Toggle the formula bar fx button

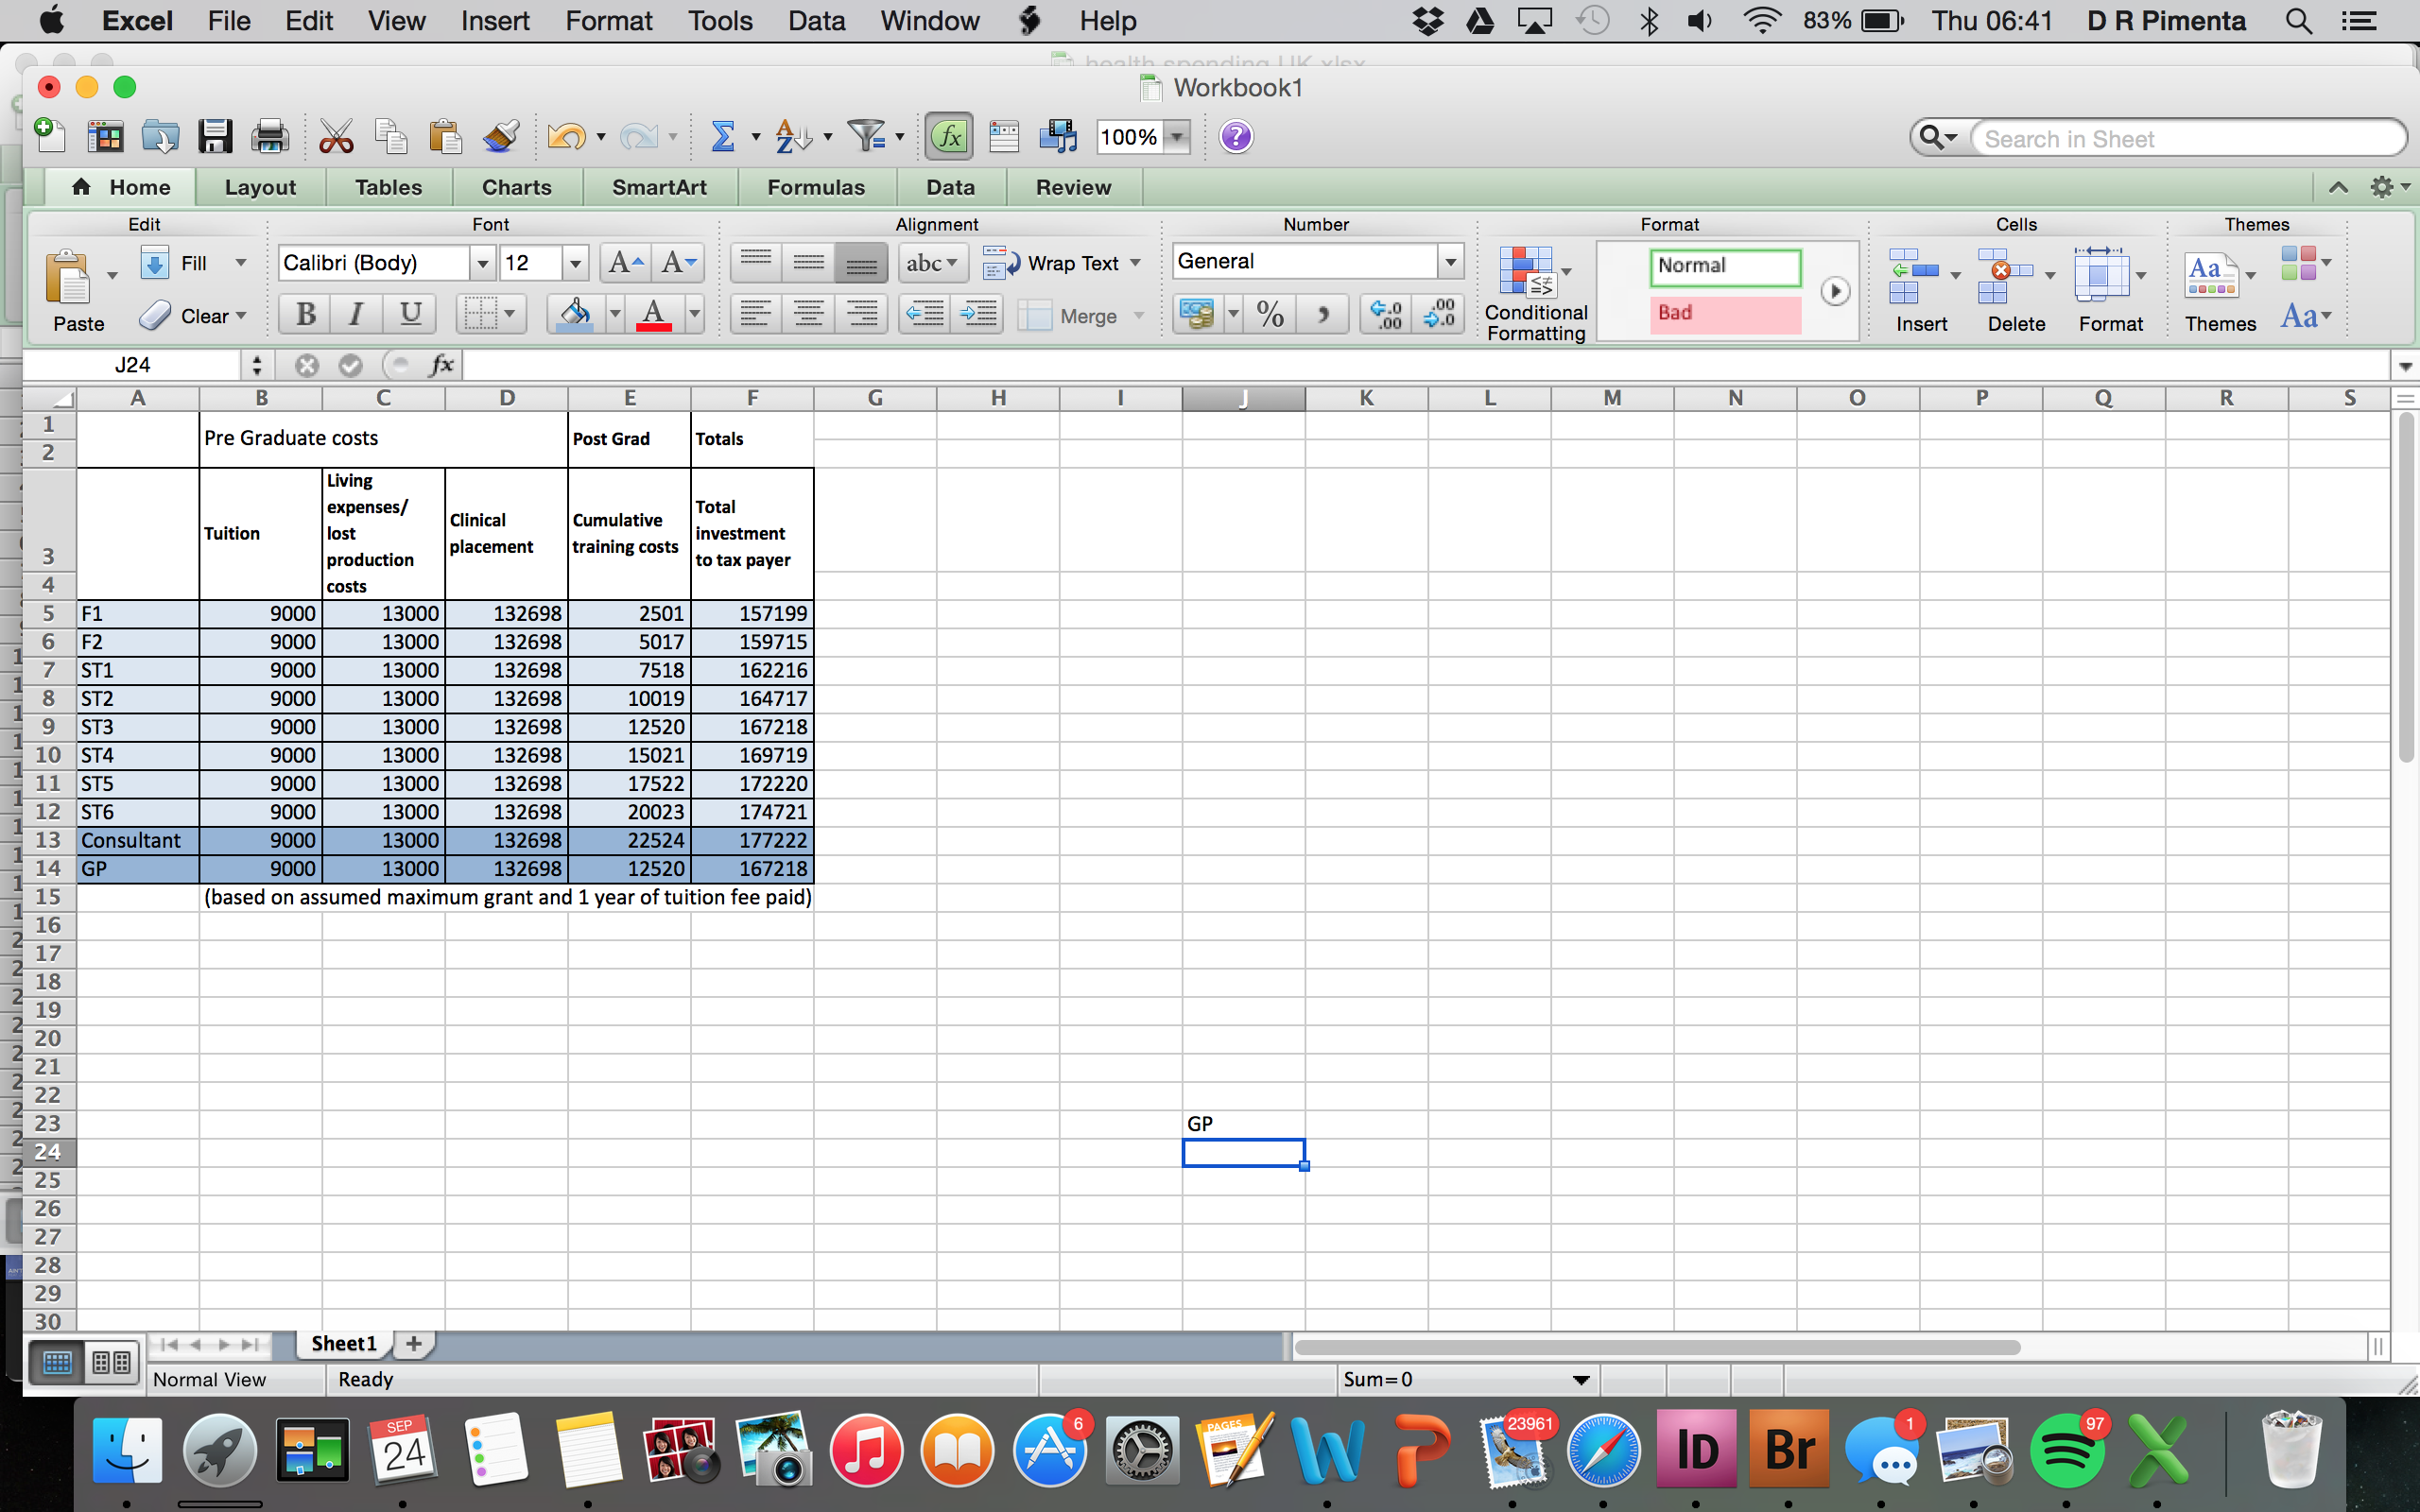[x=949, y=137]
